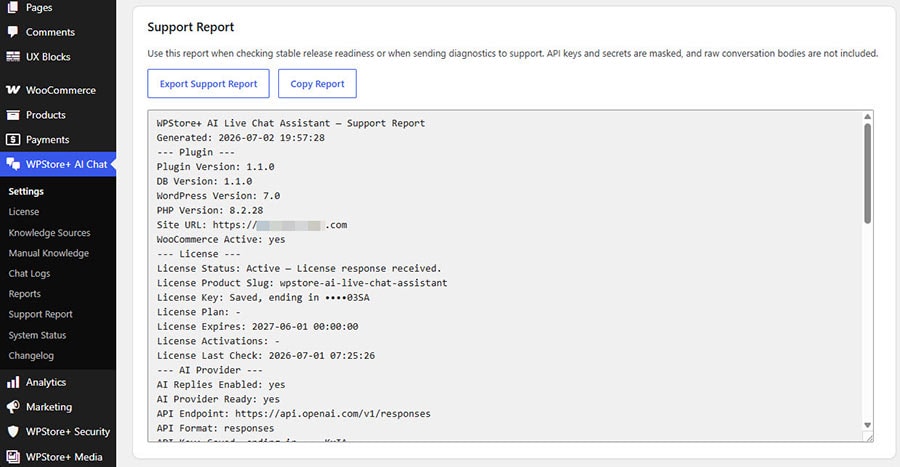Screen dimensions: 900x467
Task: Click the report scrollbar thumb
Action: [x=867, y=173]
